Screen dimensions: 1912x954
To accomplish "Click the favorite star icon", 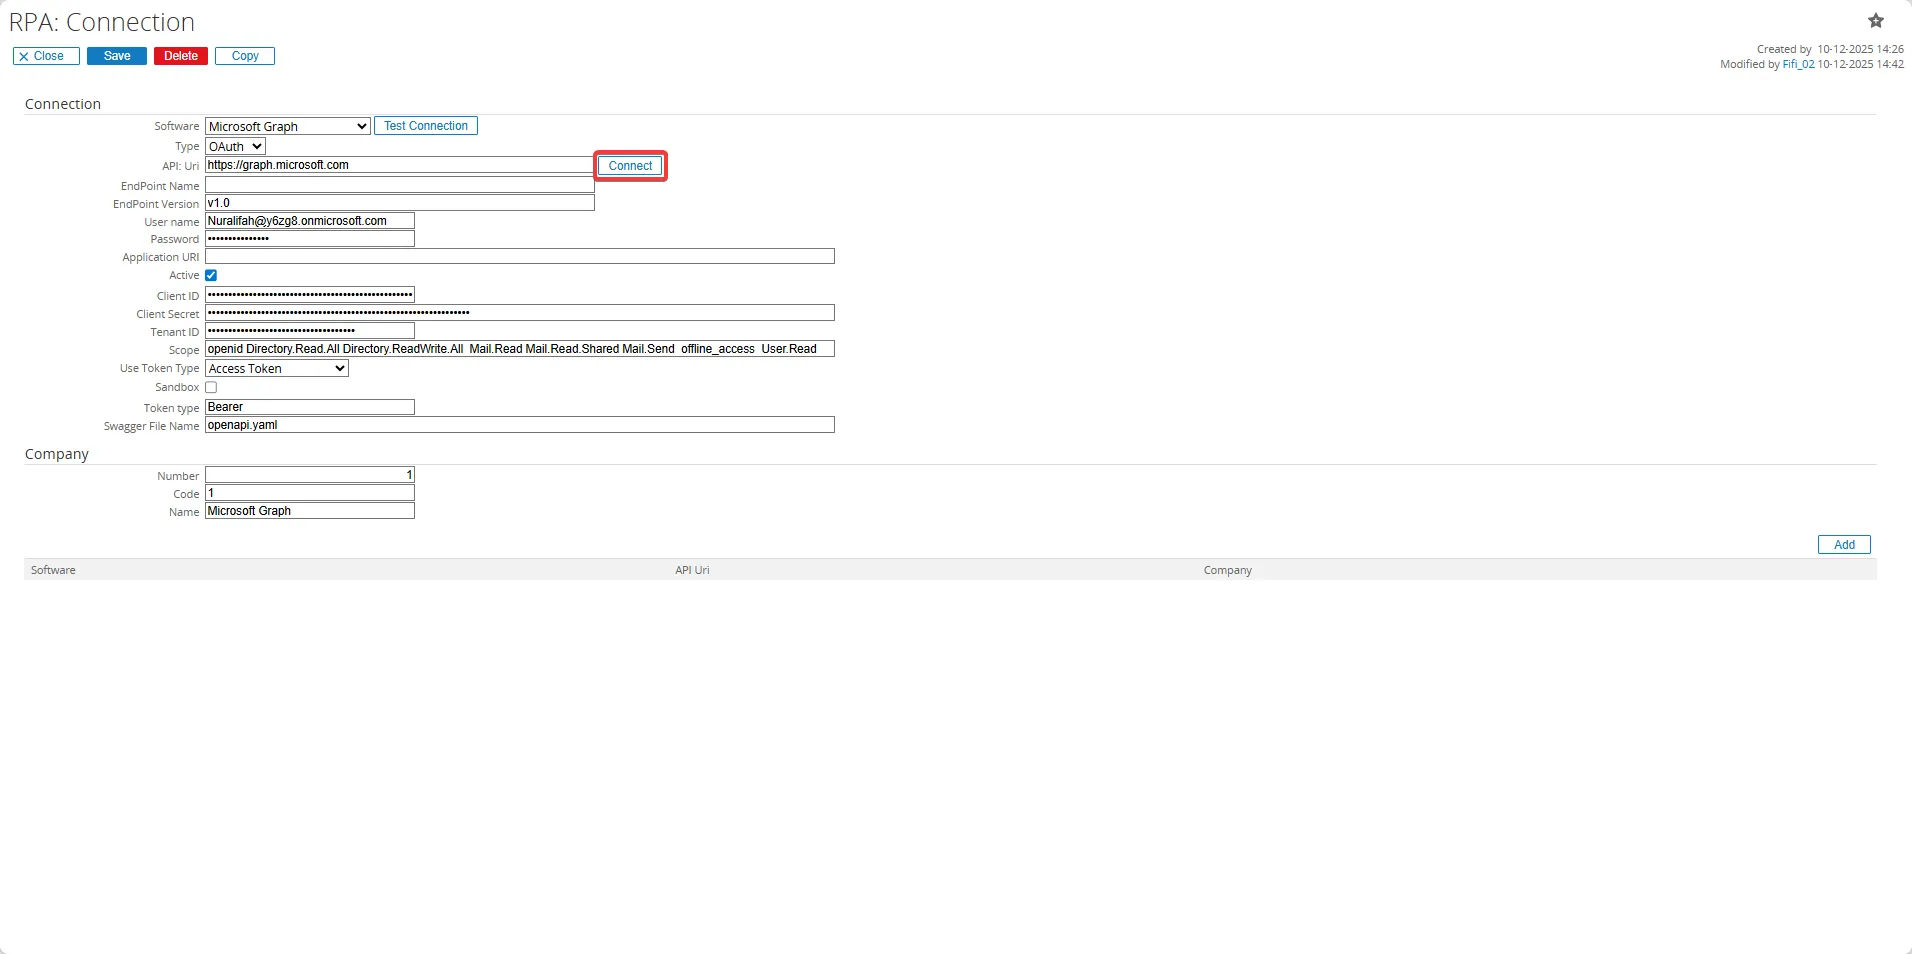I will [x=1875, y=21].
